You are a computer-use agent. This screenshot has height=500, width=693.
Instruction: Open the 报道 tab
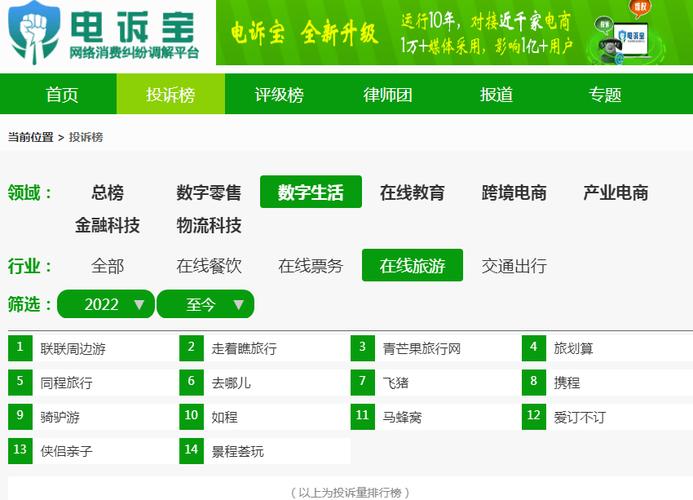click(496, 94)
